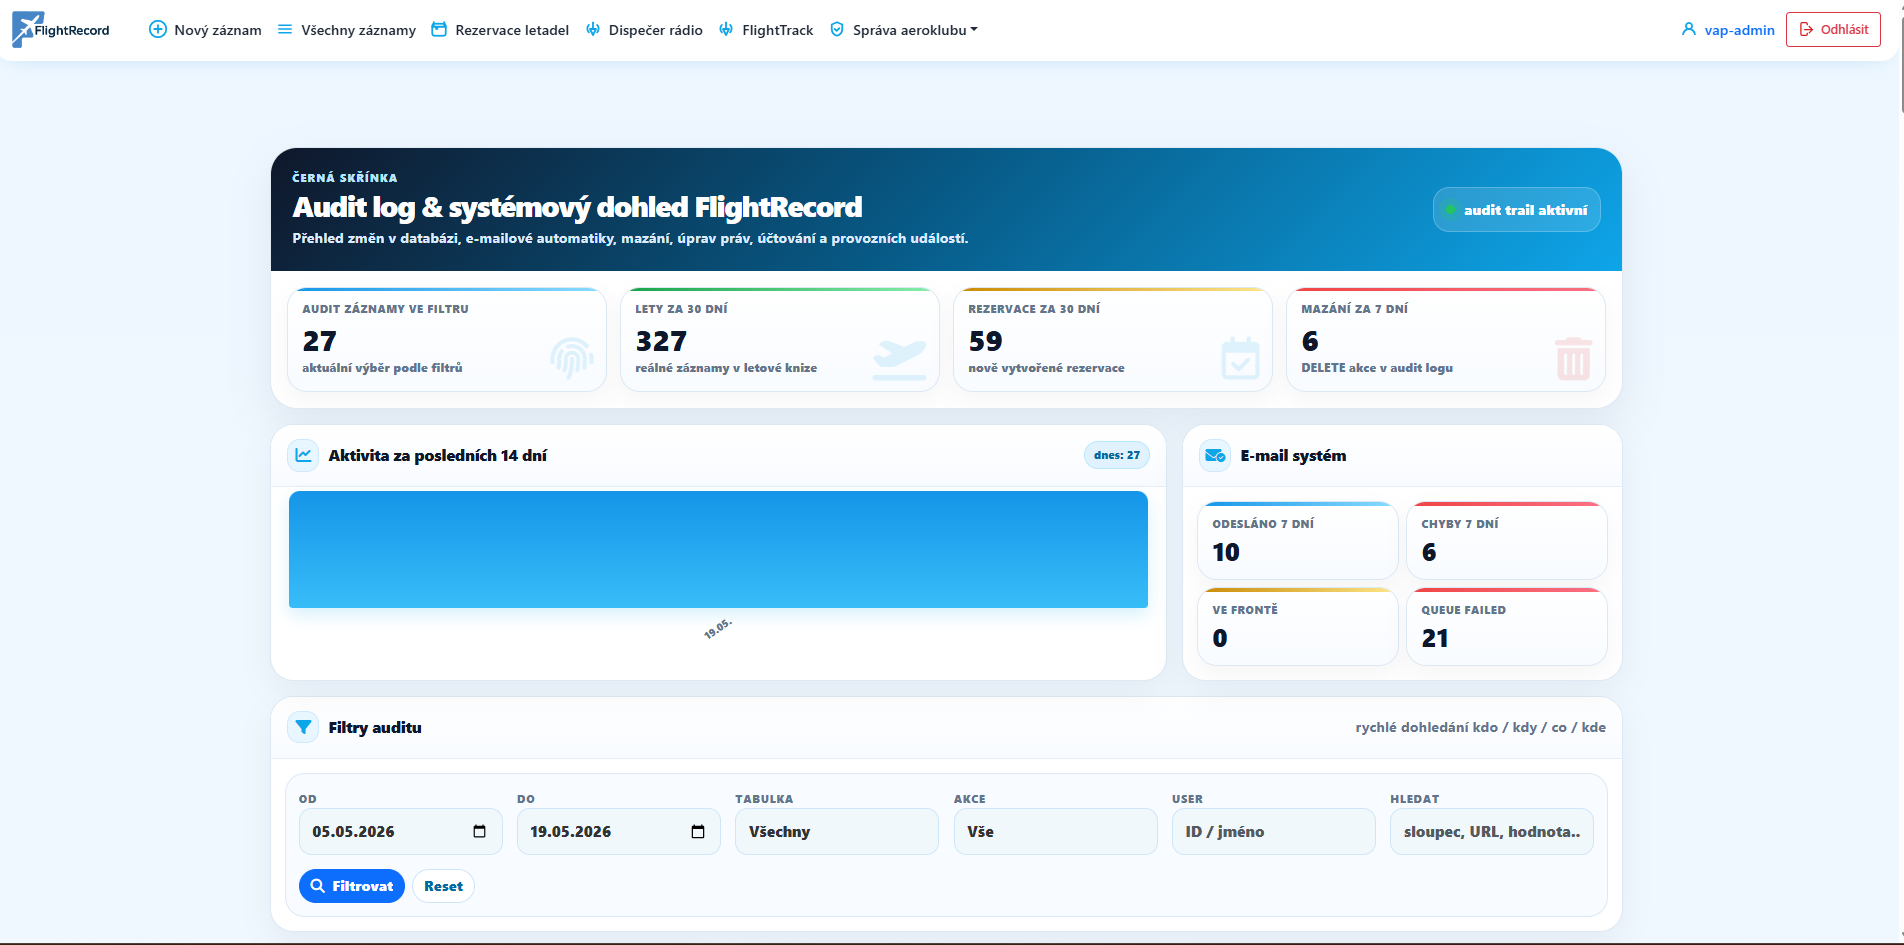Open the date picker icon in DO field
Image resolution: width=1904 pixels, height=945 pixels.
pyautogui.click(x=698, y=832)
